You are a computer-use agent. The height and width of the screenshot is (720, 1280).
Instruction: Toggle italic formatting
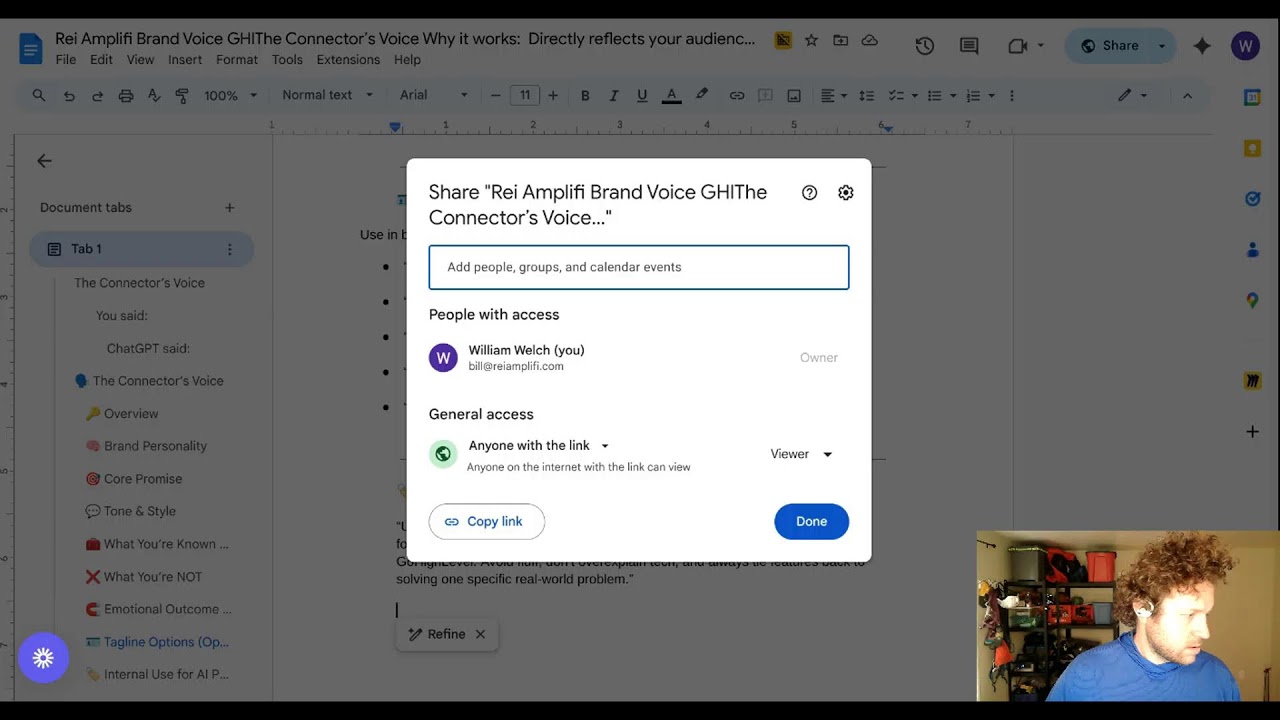614,96
